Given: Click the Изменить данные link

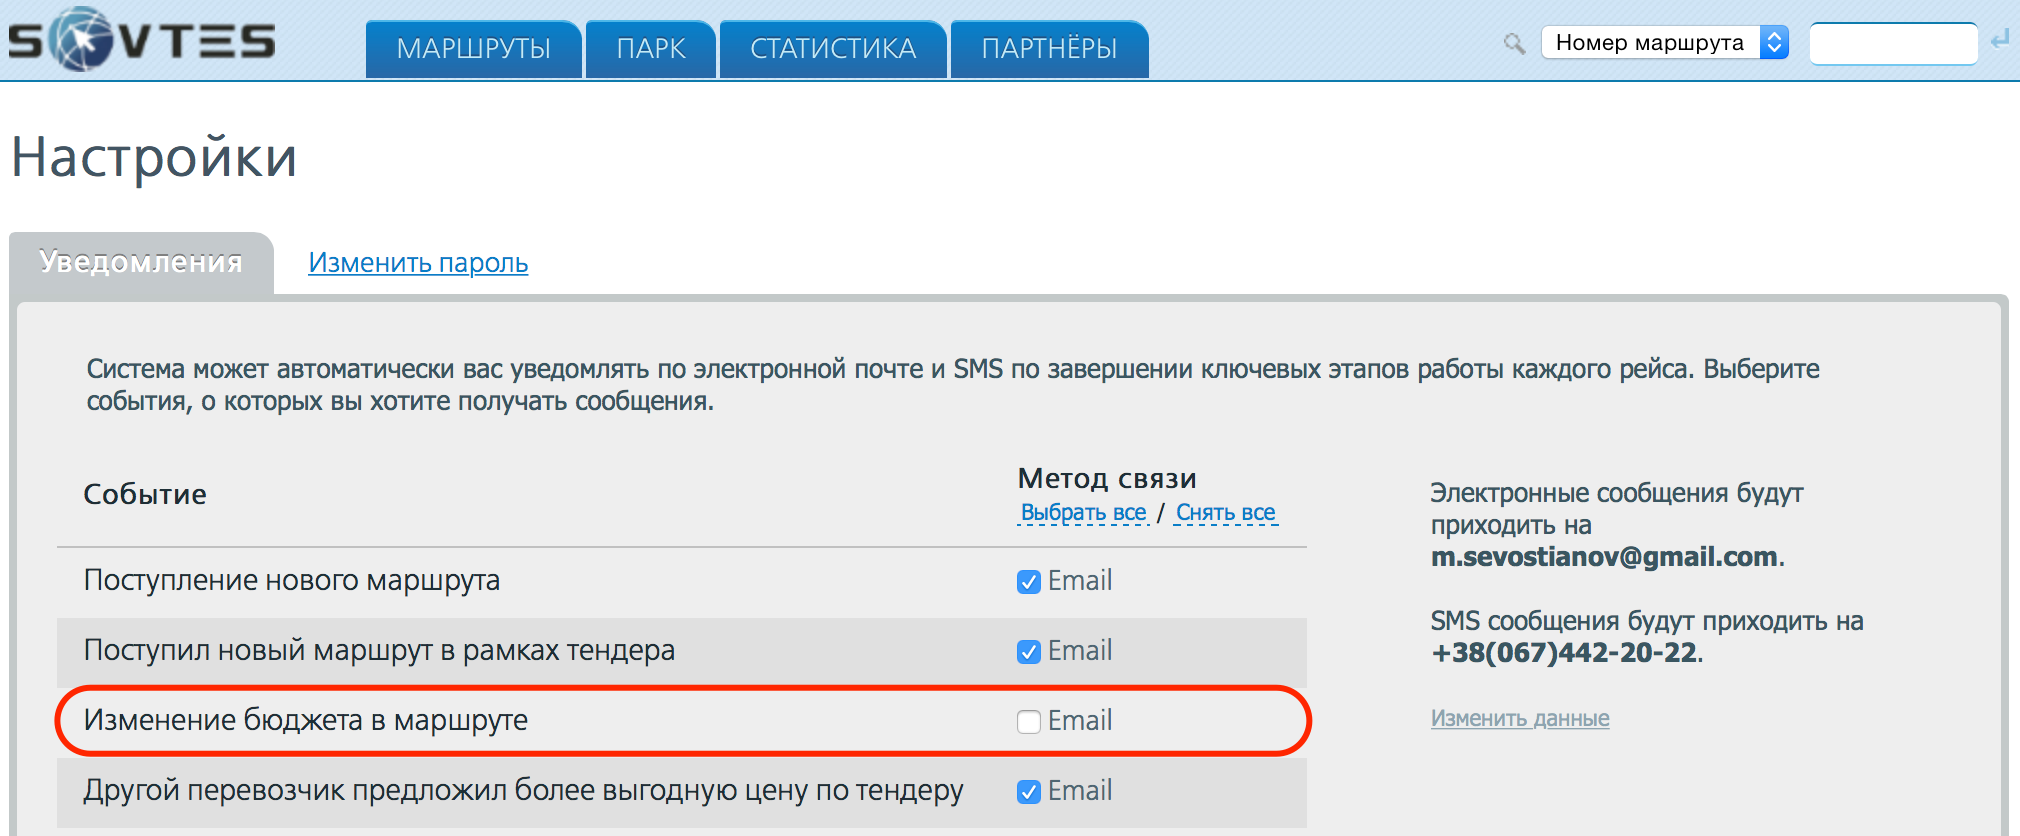Looking at the screenshot, I should 1520,718.
